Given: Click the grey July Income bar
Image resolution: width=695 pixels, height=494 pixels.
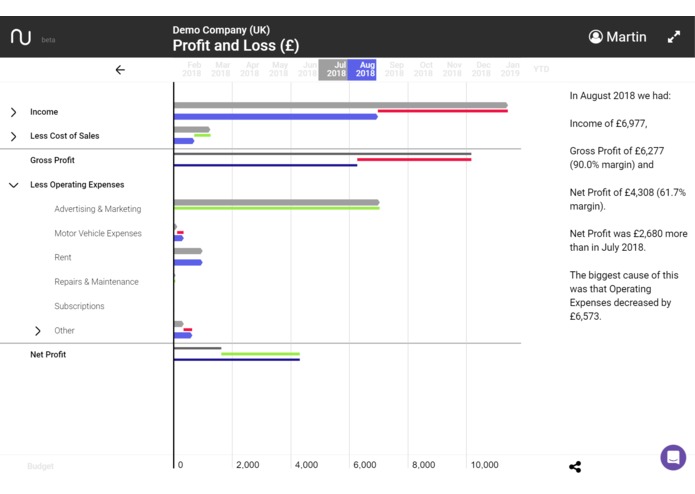Looking at the screenshot, I should (x=341, y=105).
